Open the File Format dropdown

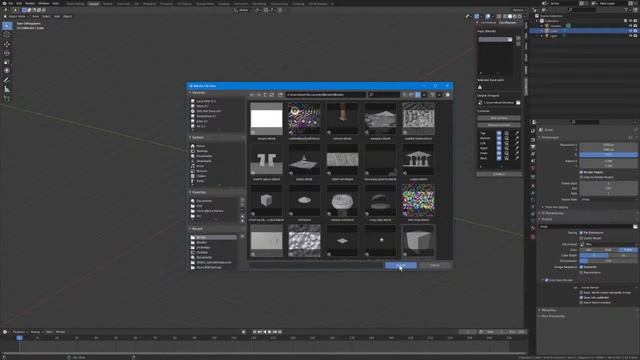point(608,244)
